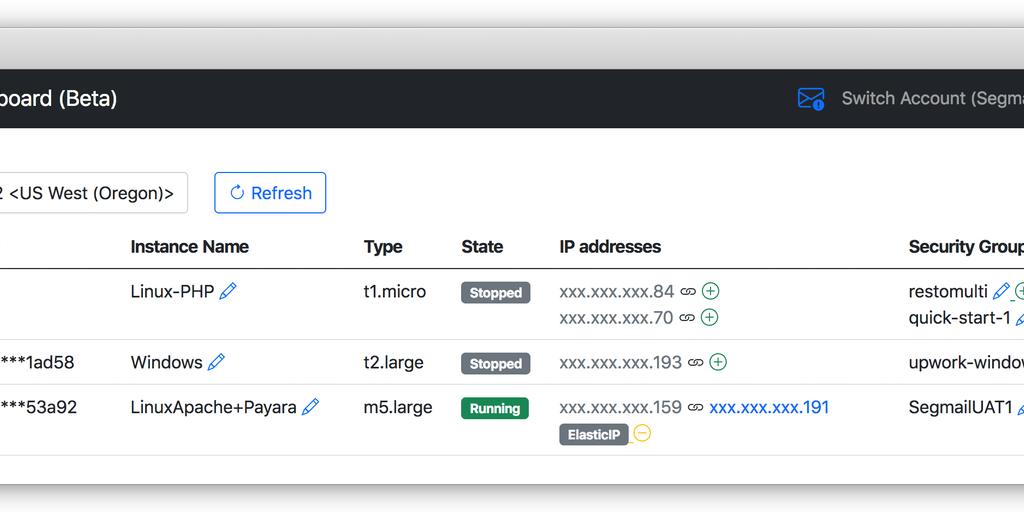
Task: Open the xxx.xxx.xxx.191 IP link
Action: [769, 407]
